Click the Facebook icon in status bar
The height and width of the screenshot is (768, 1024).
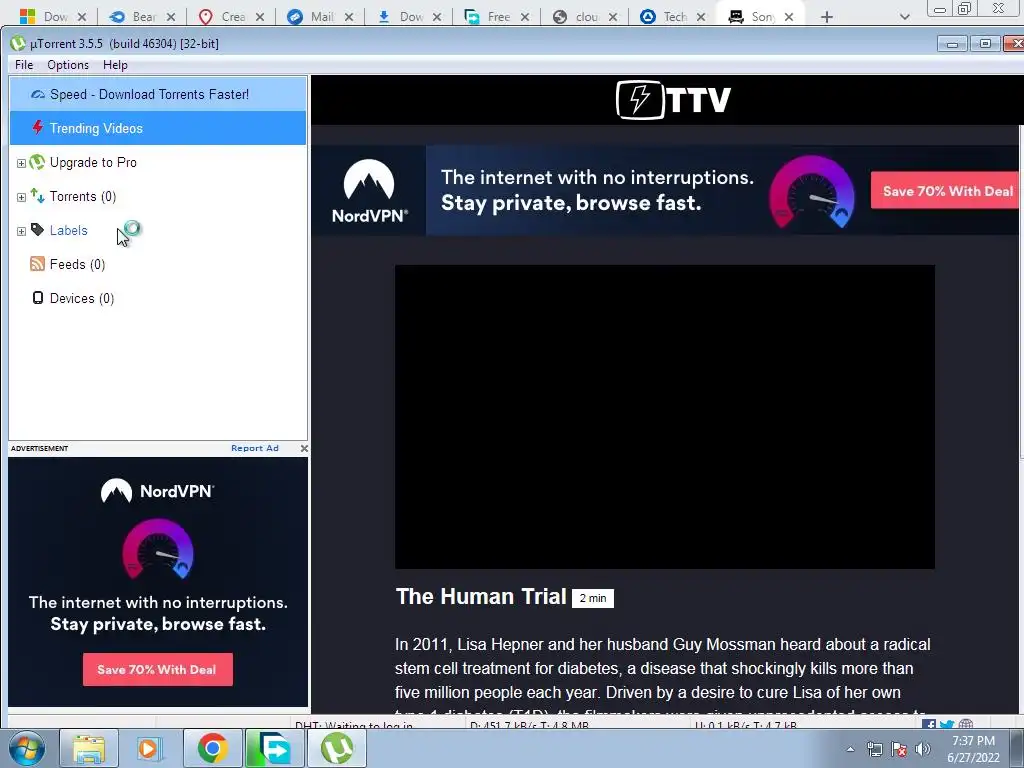tap(928, 724)
